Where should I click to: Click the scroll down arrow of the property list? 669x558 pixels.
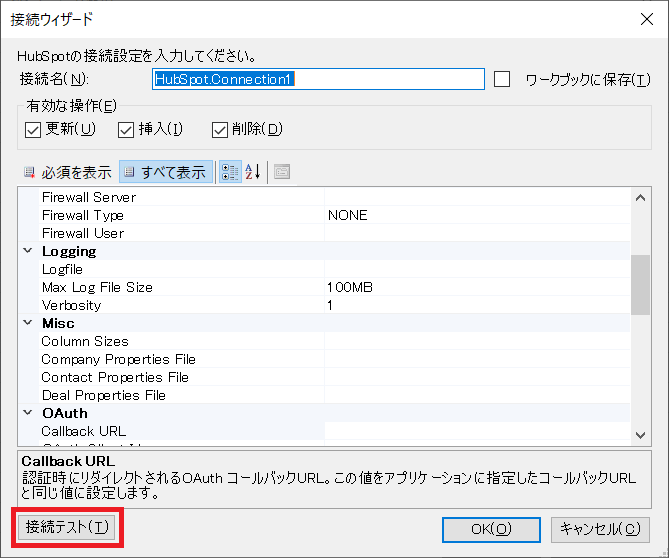(640, 435)
